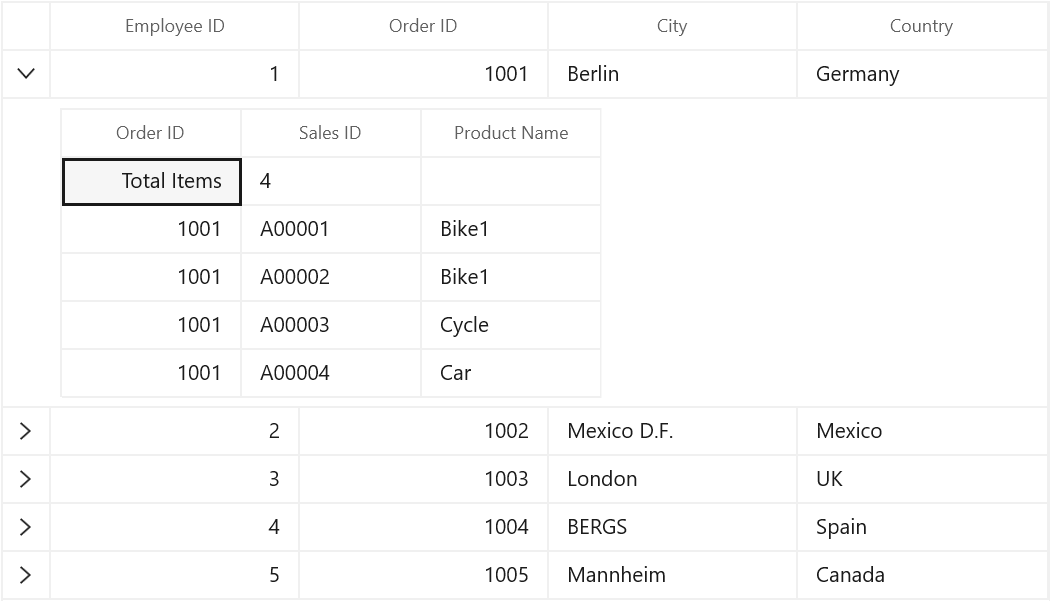Select the A00002 sales ID cell

(331, 277)
